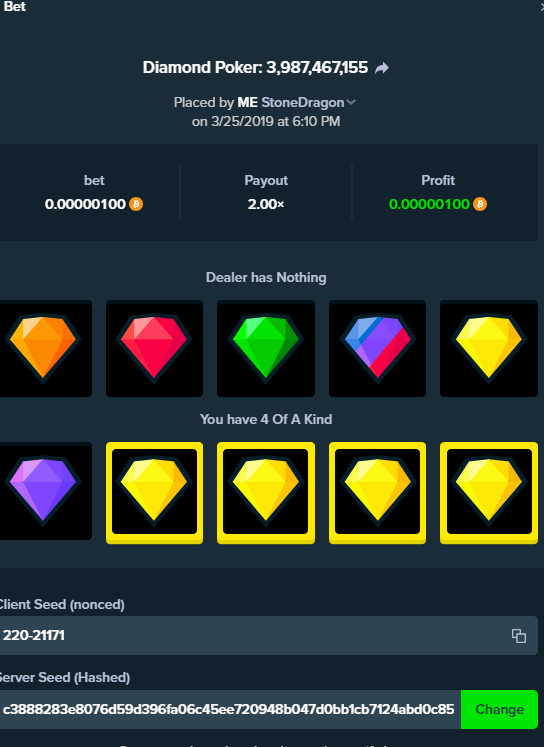Select the dealer's orange diamond card
The height and width of the screenshot is (747, 544).
44,348
